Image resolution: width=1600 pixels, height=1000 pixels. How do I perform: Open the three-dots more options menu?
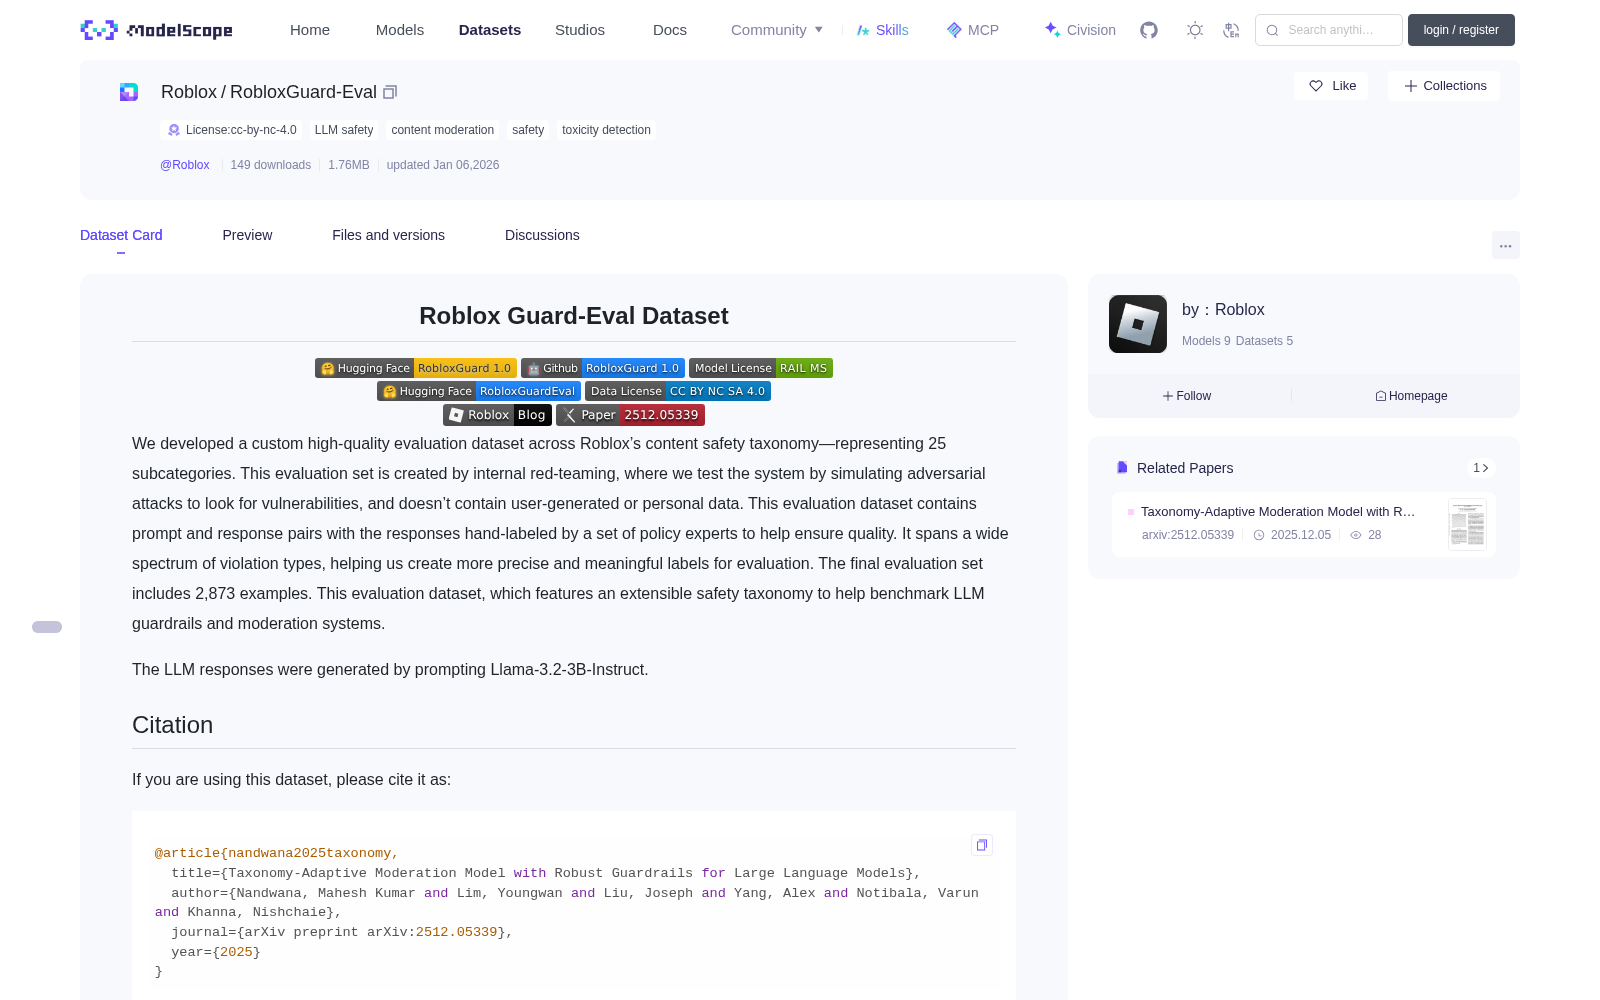pos(1505,246)
